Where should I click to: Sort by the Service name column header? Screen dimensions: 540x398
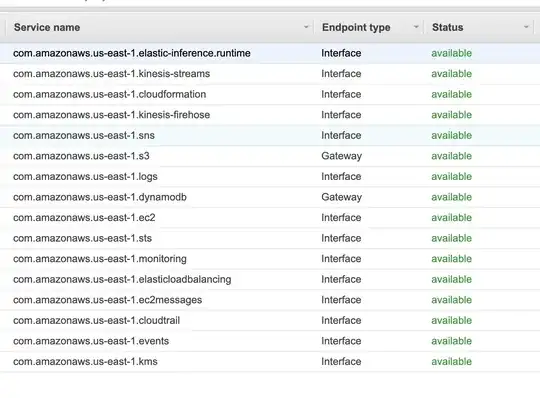click(47, 27)
